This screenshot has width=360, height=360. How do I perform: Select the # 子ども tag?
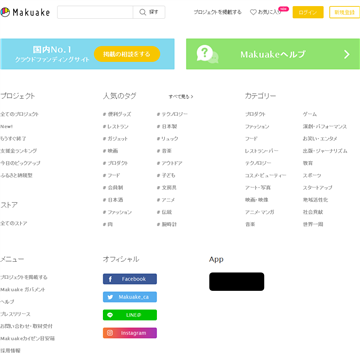[166, 175]
